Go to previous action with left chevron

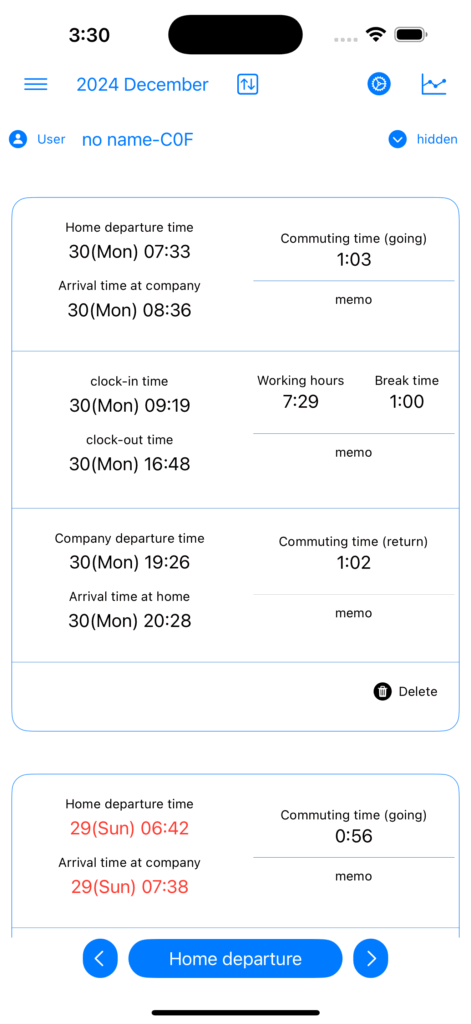pyautogui.click(x=100, y=958)
